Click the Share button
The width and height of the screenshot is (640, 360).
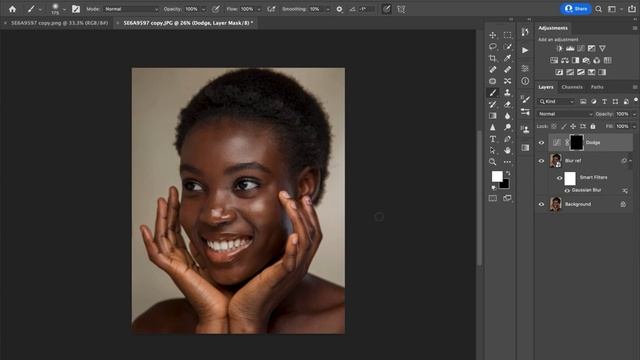pyautogui.click(x=576, y=9)
